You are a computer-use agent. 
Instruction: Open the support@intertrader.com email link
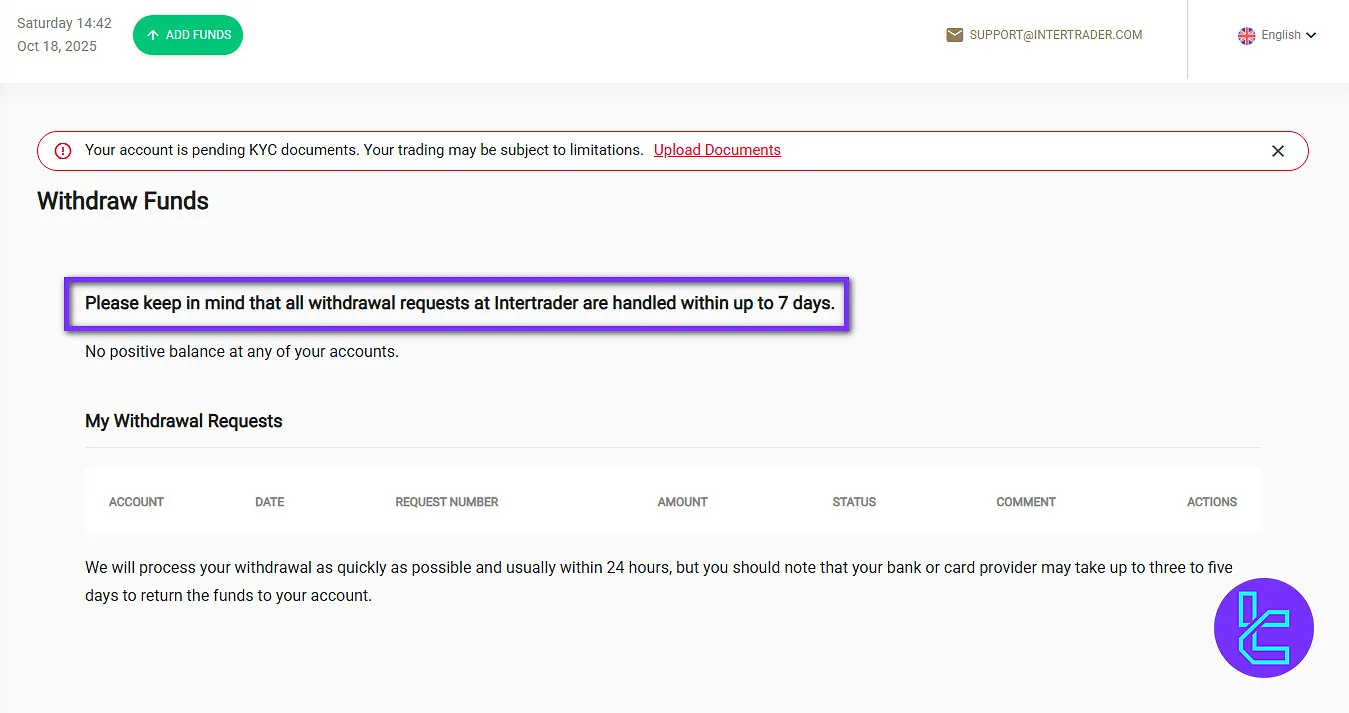pos(1055,35)
